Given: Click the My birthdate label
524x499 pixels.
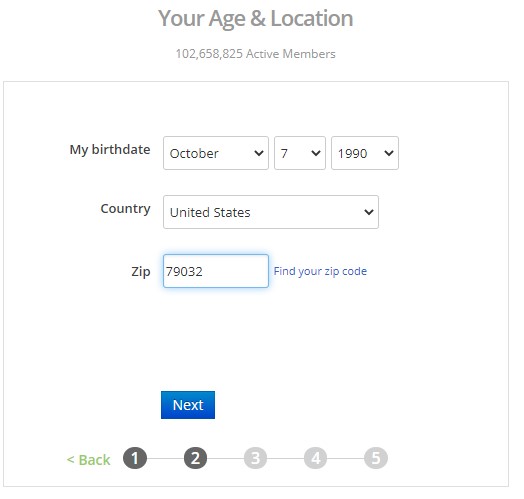Looking at the screenshot, I should pos(110,150).
